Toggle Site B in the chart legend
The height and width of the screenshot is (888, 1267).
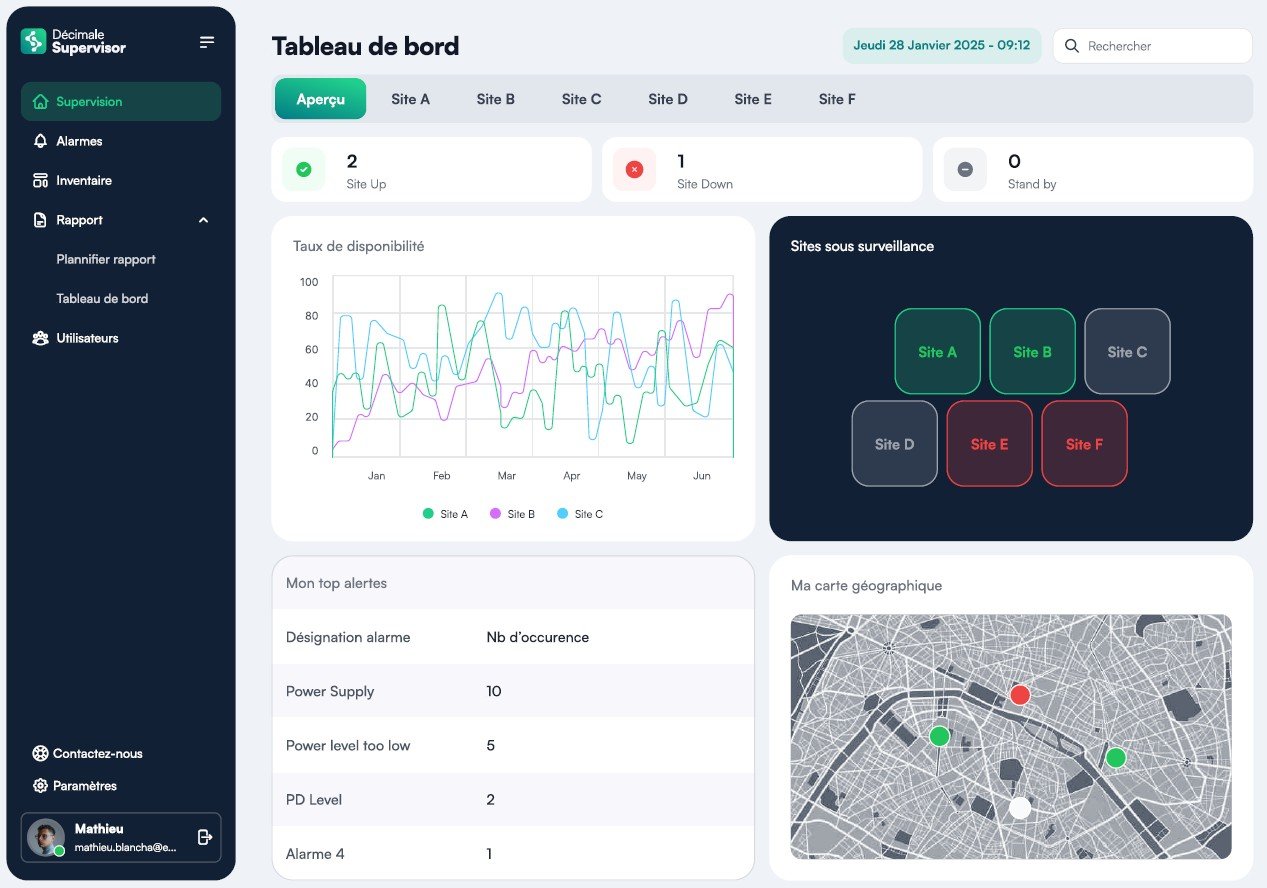[512, 514]
